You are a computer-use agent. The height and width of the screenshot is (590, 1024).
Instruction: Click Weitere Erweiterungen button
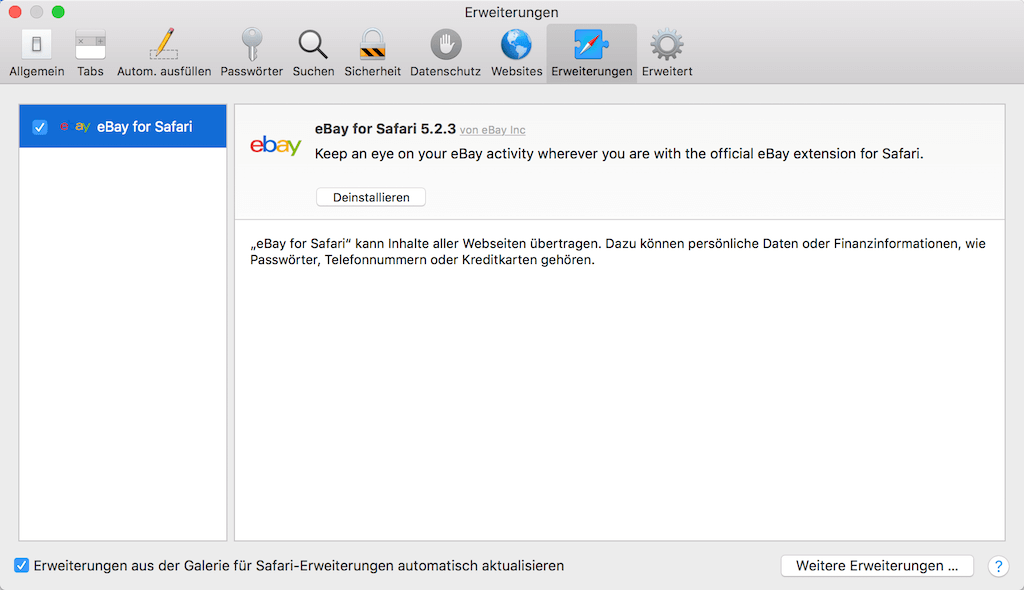pyautogui.click(x=877, y=566)
